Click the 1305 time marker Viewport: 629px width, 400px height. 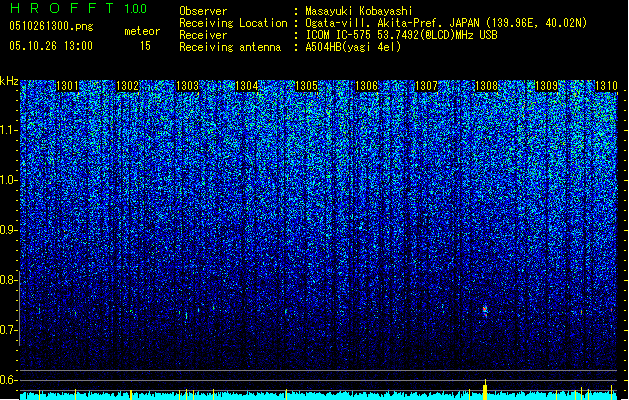coord(306,86)
